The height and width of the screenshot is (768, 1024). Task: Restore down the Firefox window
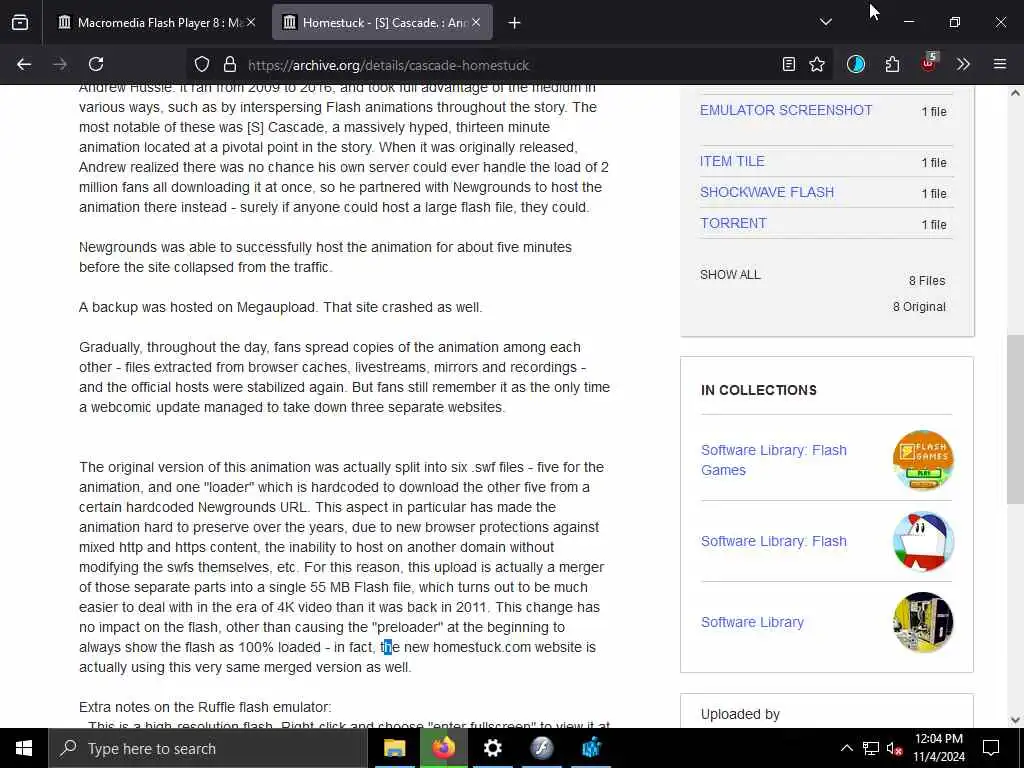coord(955,22)
